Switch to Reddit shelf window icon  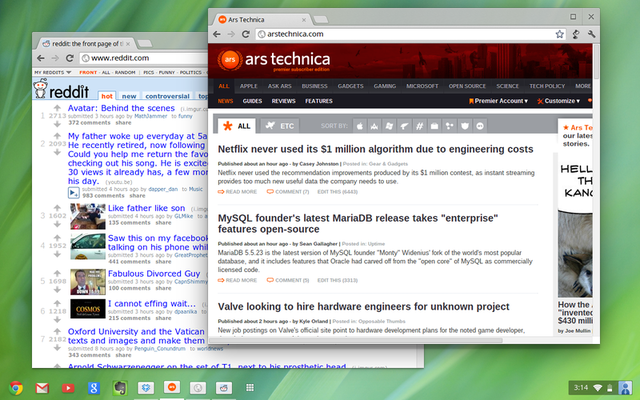(x=224, y=388)
